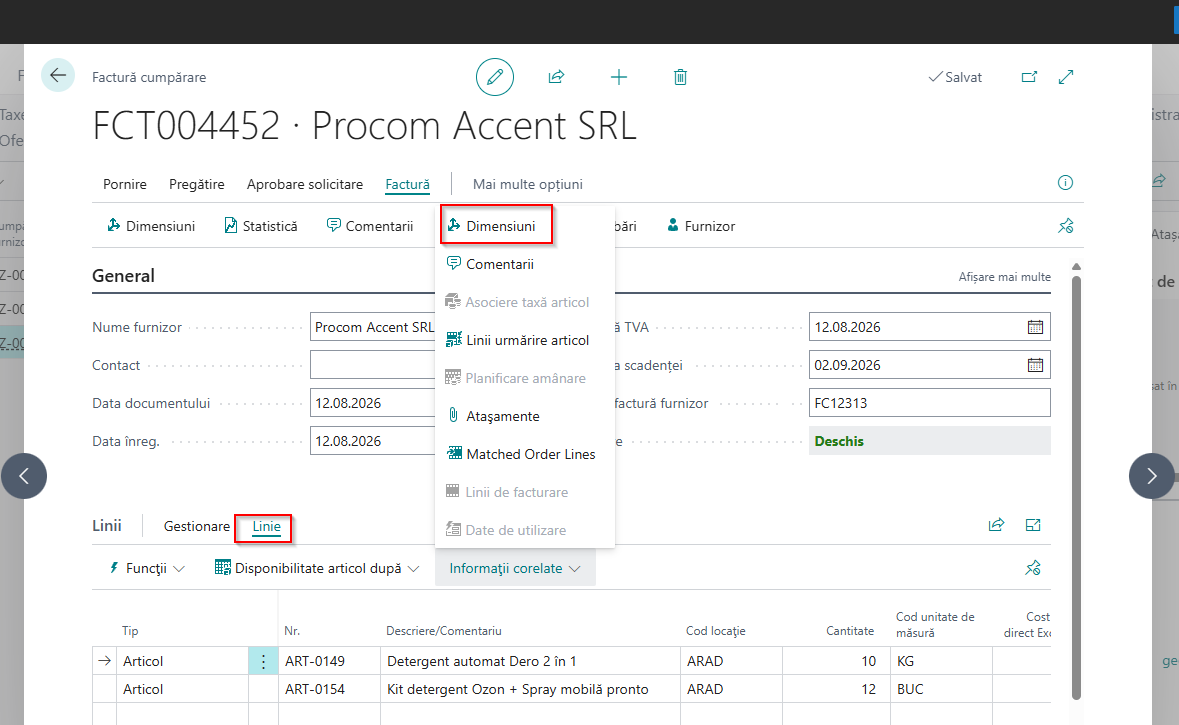1179x725 pixels.
Task: Switch to the Pornire tab
Action: click(x=125, y=184)
